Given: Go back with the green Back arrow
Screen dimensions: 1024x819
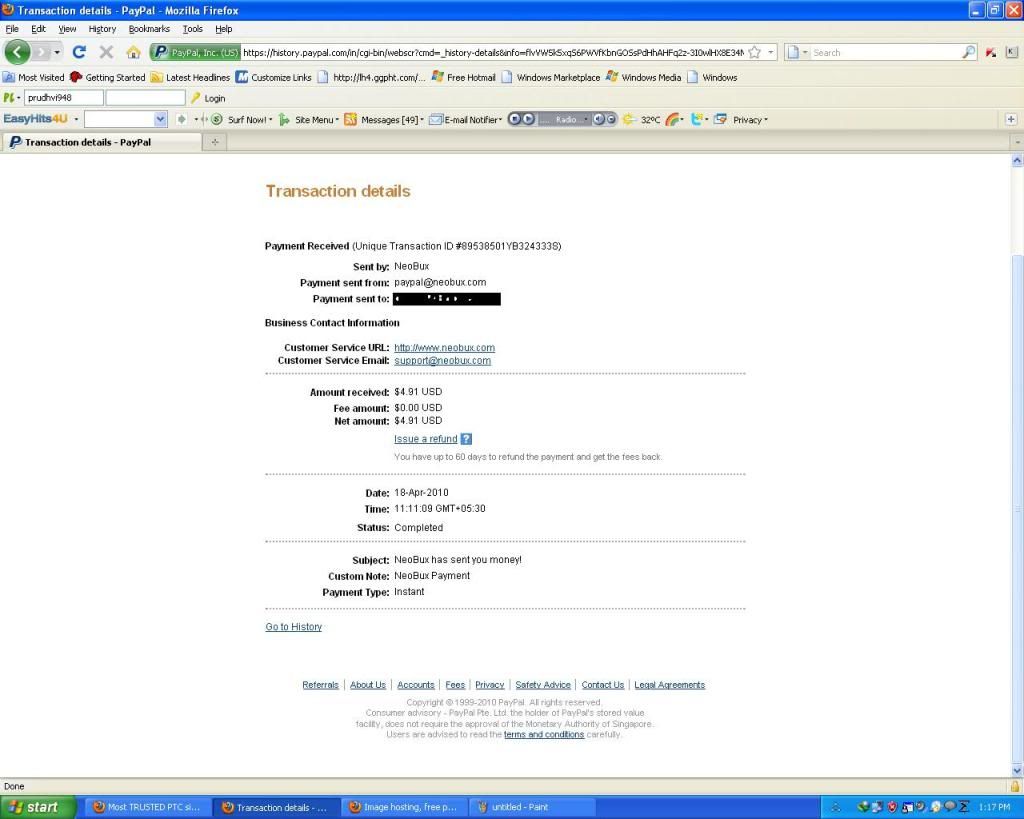Looking at the screenshot, I should point(18,52).
